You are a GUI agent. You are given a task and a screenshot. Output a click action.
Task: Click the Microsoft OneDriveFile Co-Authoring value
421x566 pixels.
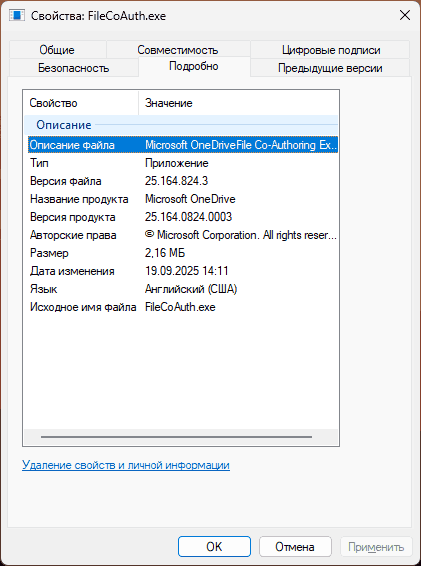241,145
